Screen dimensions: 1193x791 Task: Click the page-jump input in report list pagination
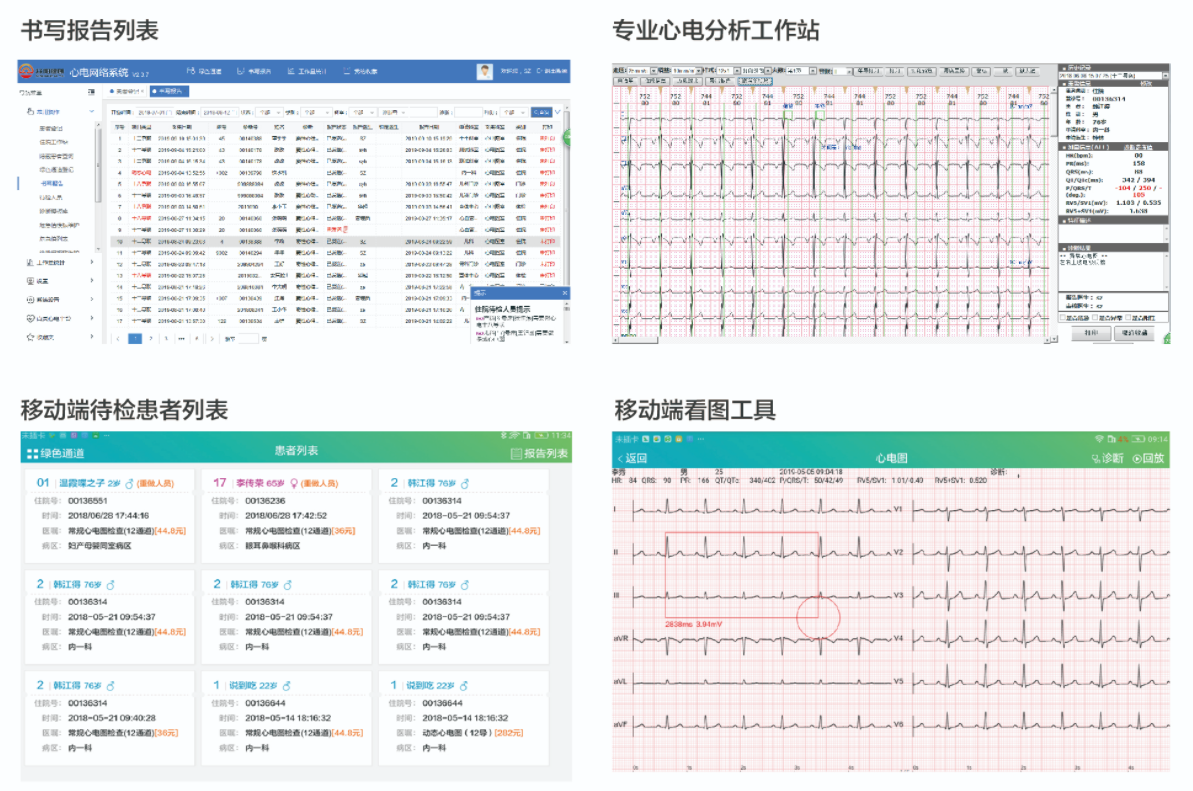pyautogui.click(x=249, y=338)
